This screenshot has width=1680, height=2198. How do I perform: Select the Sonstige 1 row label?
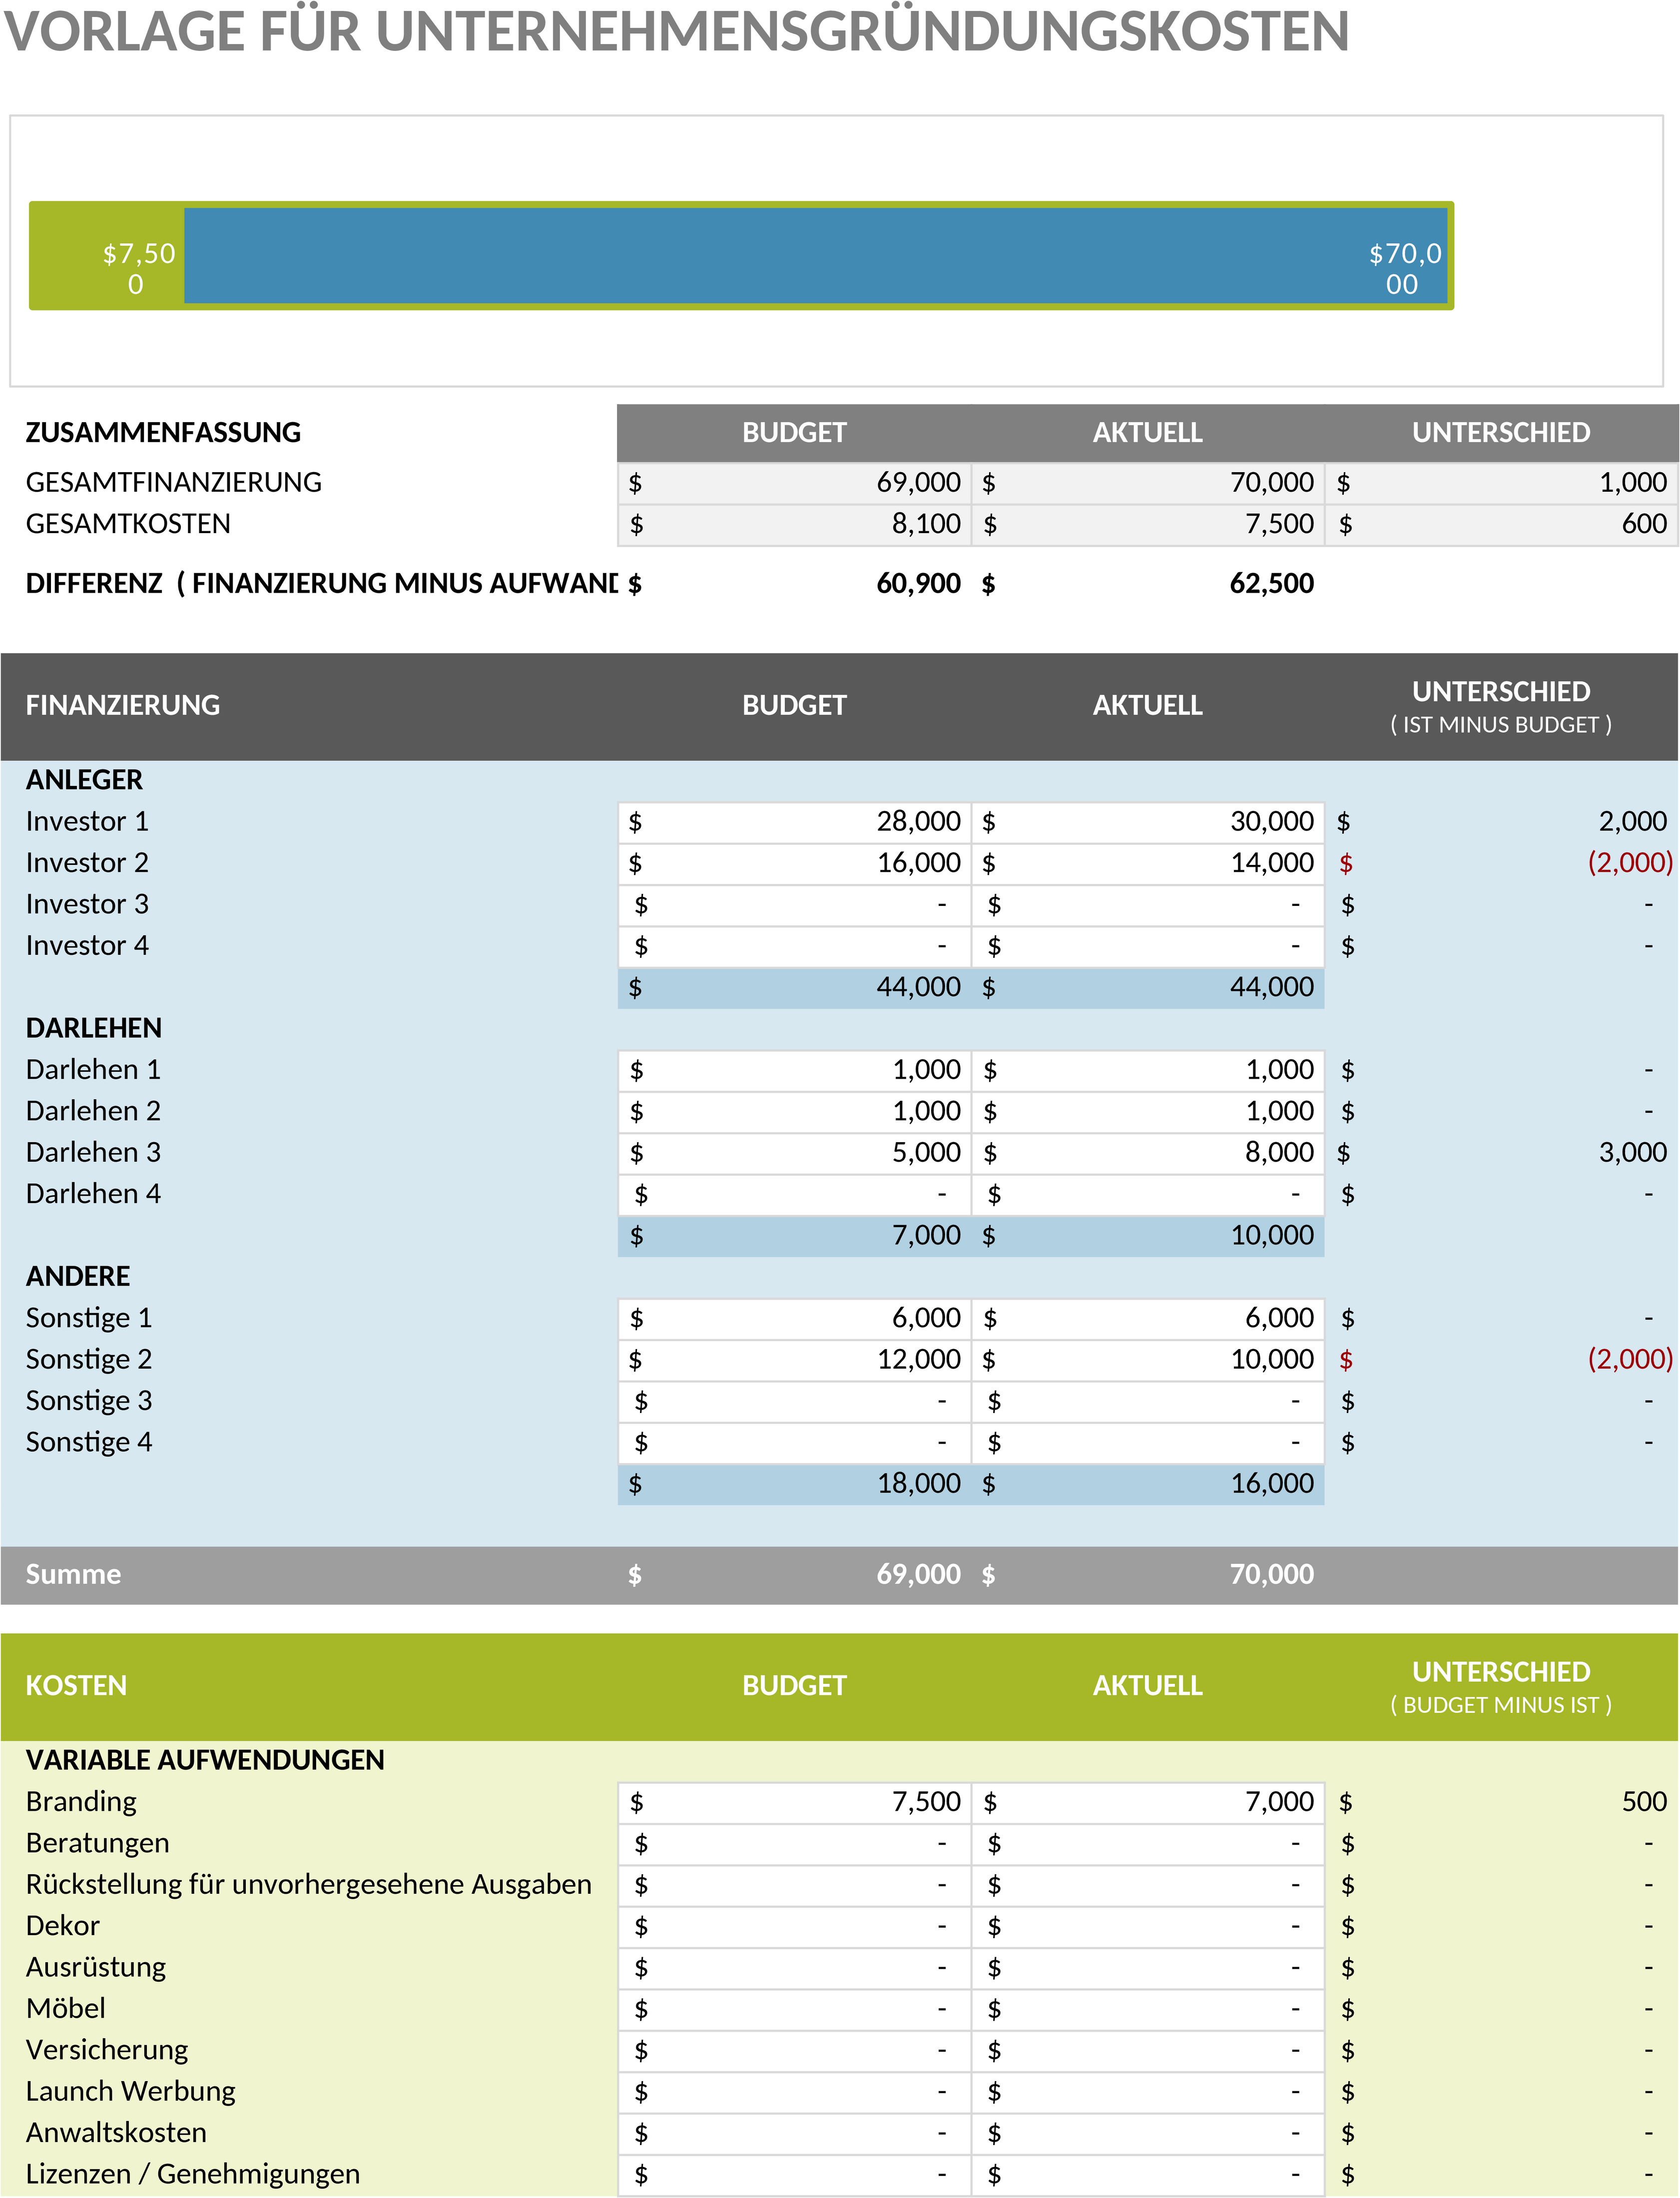[x=89, y=1318]
